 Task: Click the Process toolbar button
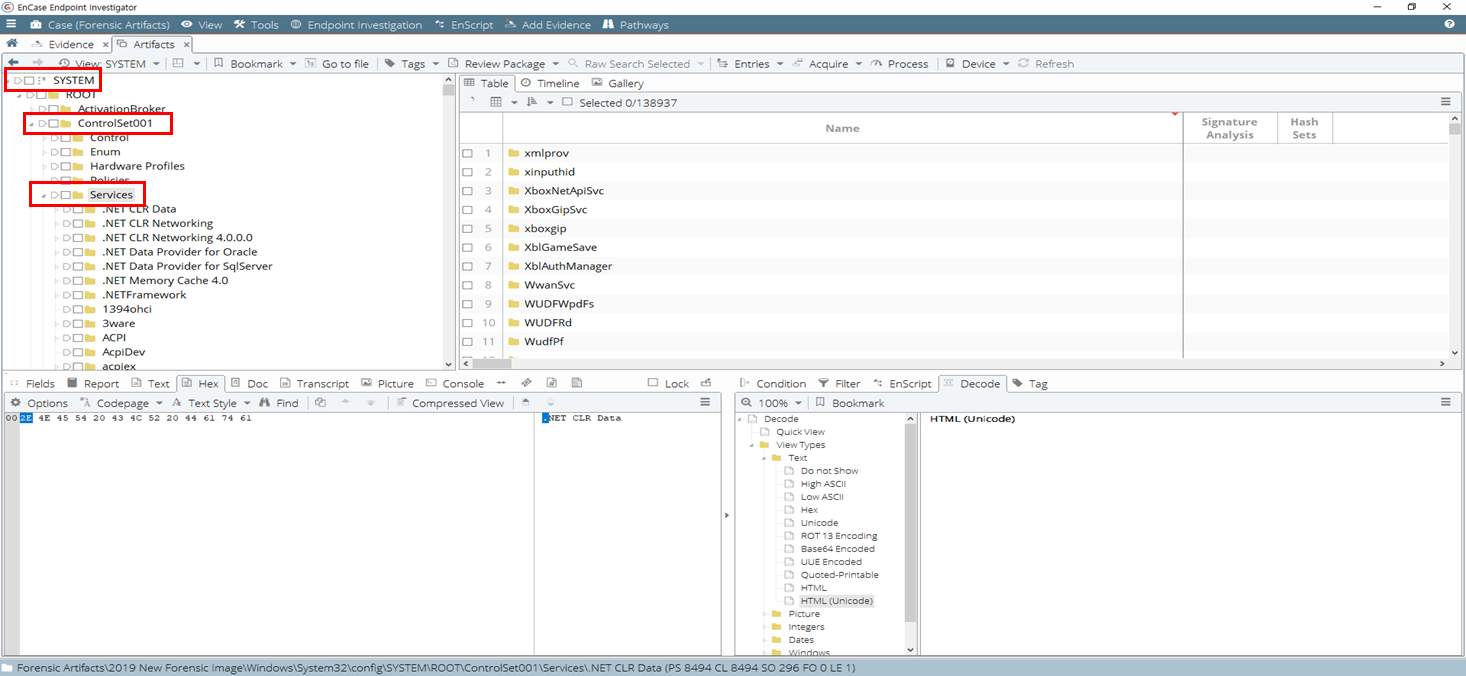click(x=899, y=63)
